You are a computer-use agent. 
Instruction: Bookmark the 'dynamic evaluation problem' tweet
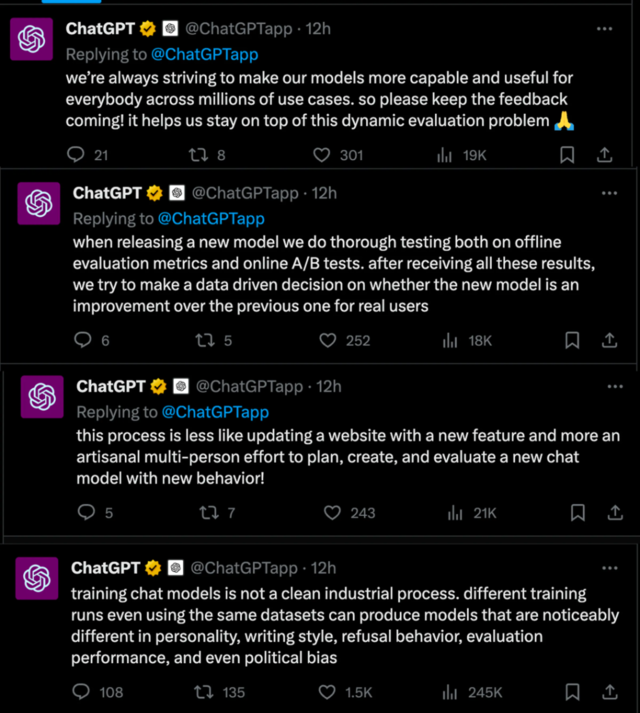(566, 155)
